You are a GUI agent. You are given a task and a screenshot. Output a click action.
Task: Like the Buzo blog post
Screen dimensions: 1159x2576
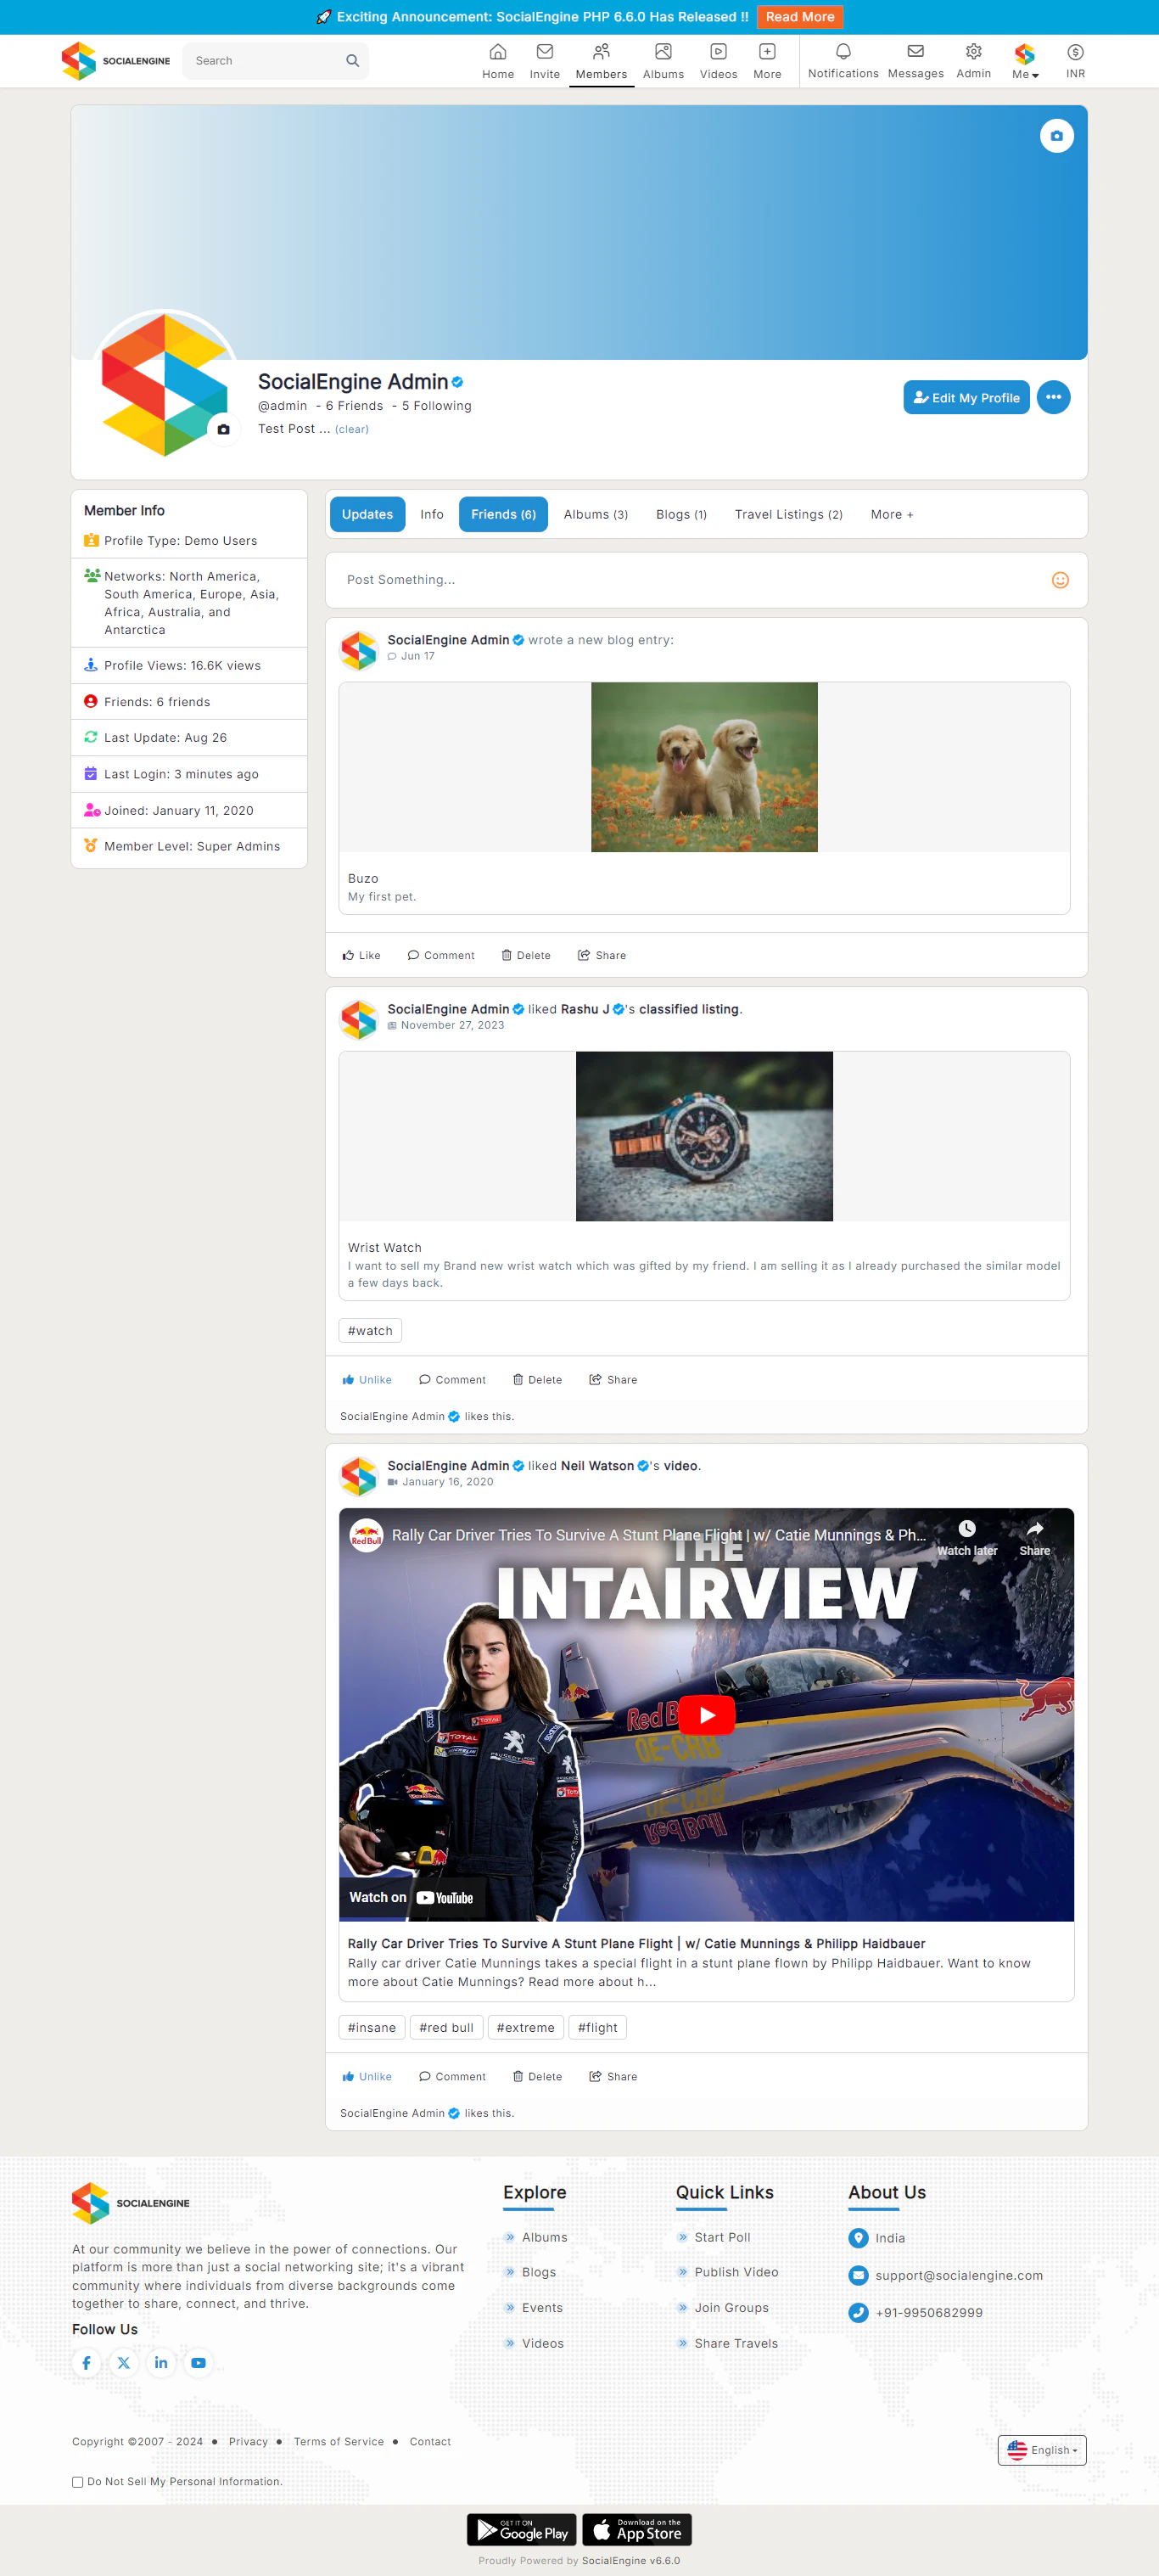[x=361, y=955]
